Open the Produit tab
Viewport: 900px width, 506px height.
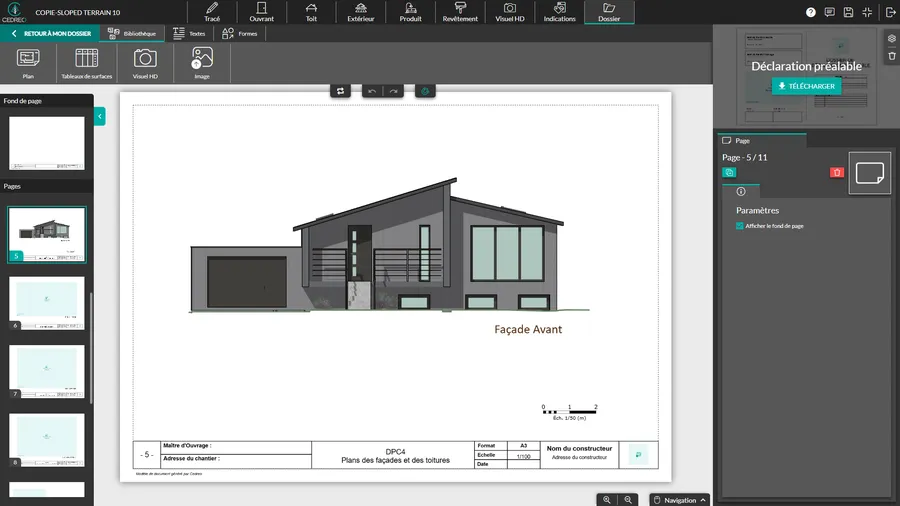(410, 12)
